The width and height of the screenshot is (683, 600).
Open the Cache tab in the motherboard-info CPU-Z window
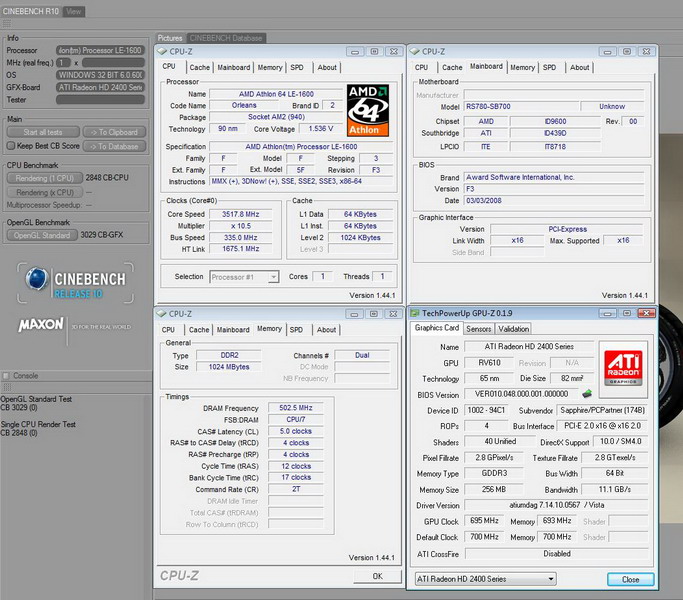(x=452, y=68)
